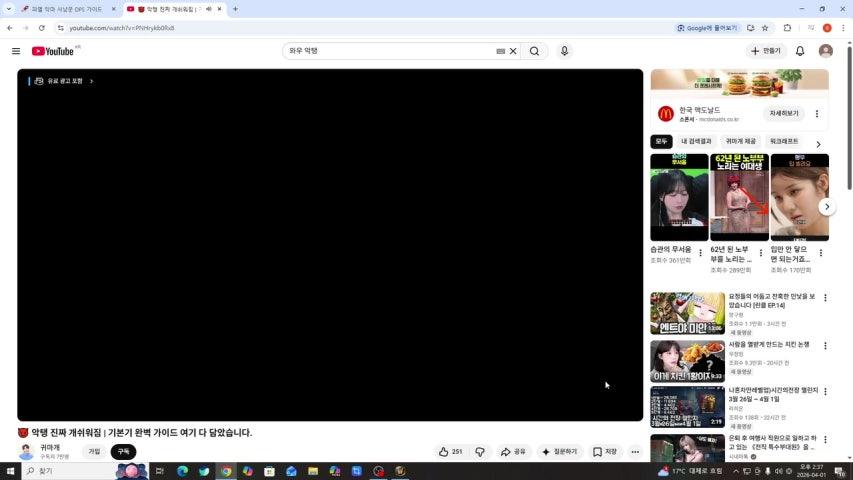This screenshot has width=853, height=480.
Task: Open the McDonald's ad options menu
Action: tap(817, 114)
